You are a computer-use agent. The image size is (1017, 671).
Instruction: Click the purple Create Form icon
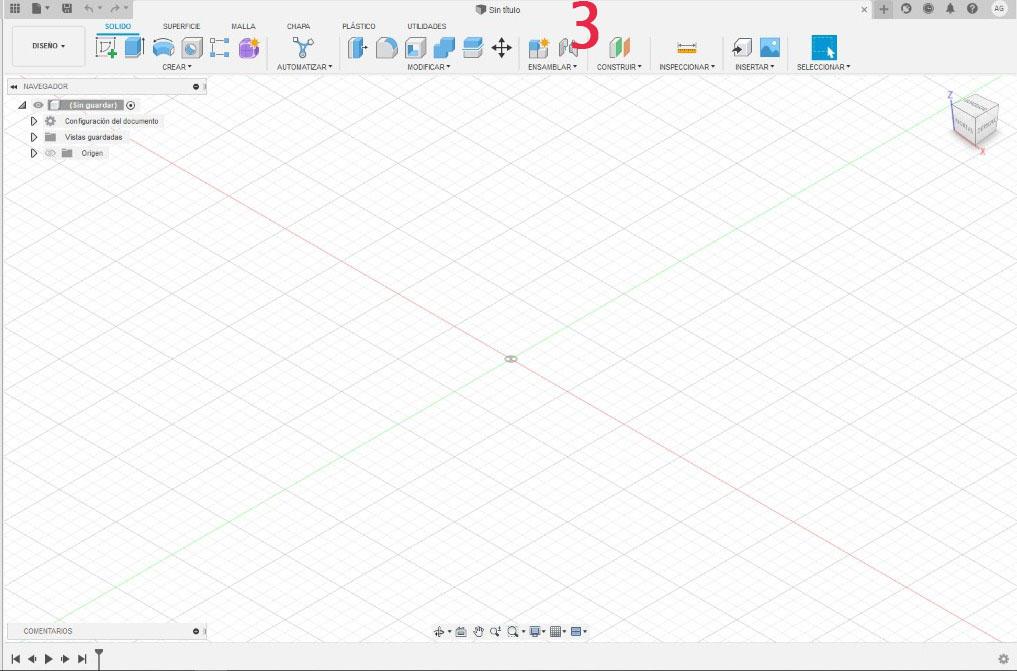[x=249, y=47]
